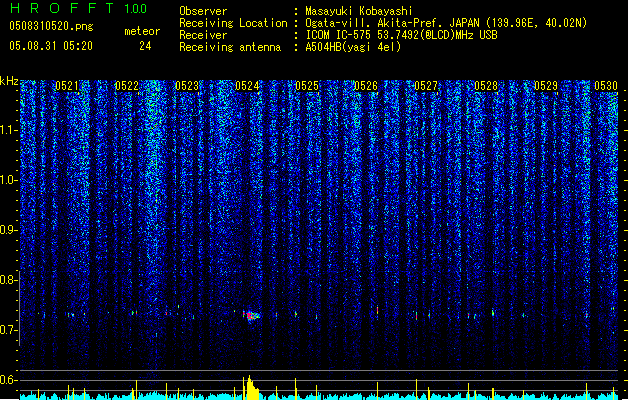This screenshot has width=629, height=400.
Task: Click the meteor count value 24
Action: (x=145, y=46)
